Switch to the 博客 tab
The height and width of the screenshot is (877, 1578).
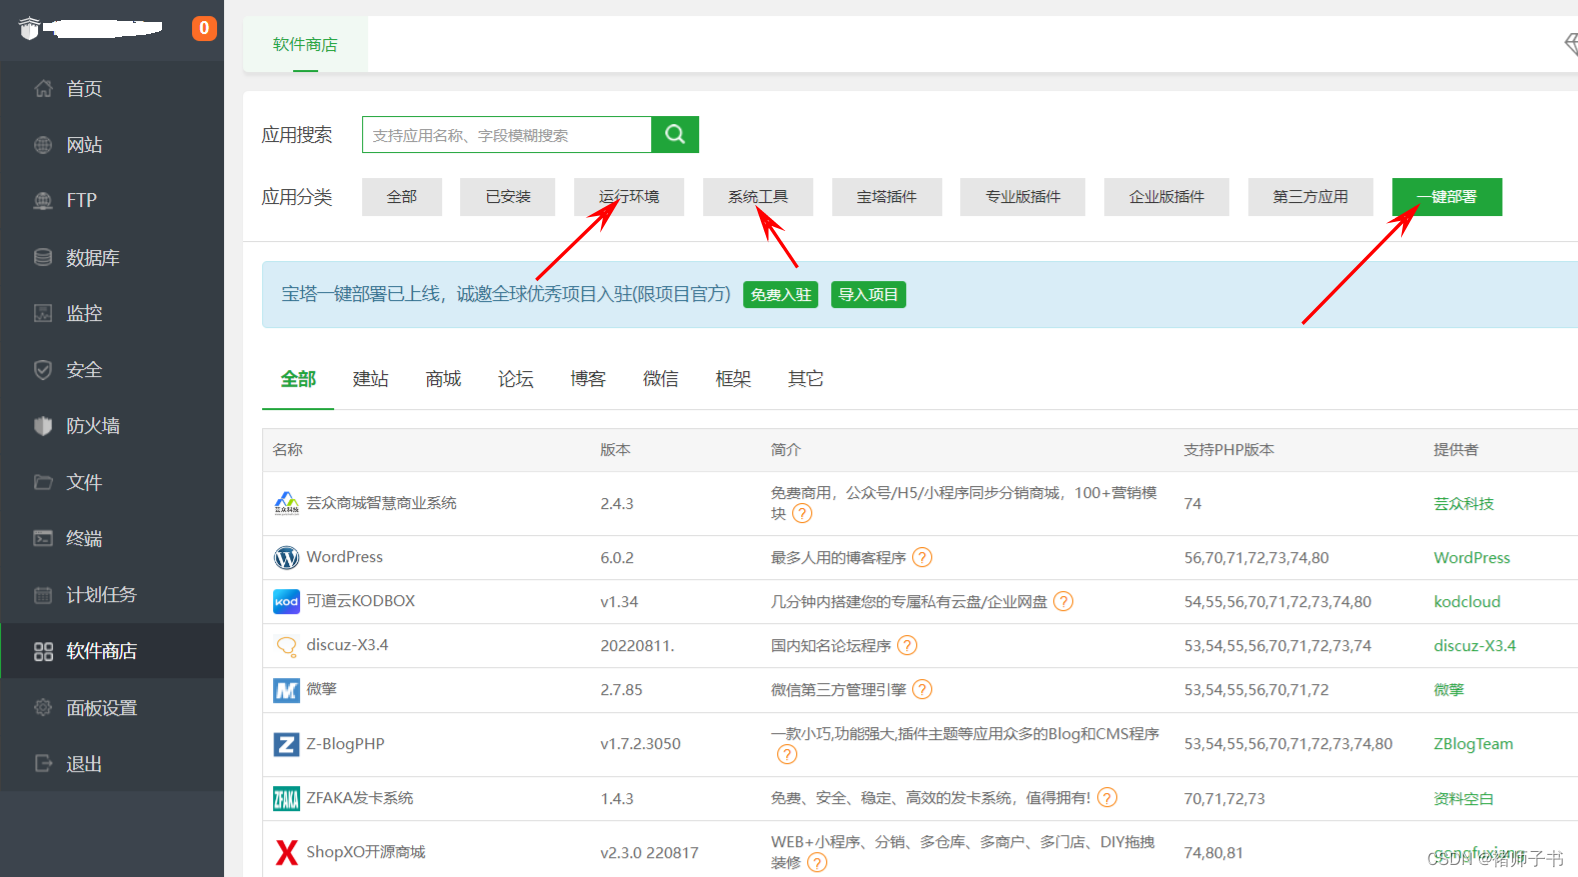pos(588,379)
